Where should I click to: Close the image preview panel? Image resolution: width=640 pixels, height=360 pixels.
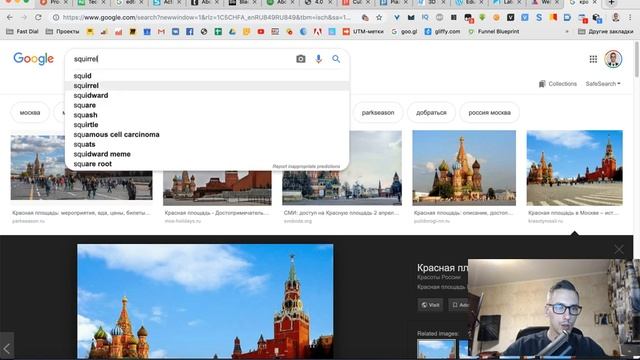coord(619,249)
